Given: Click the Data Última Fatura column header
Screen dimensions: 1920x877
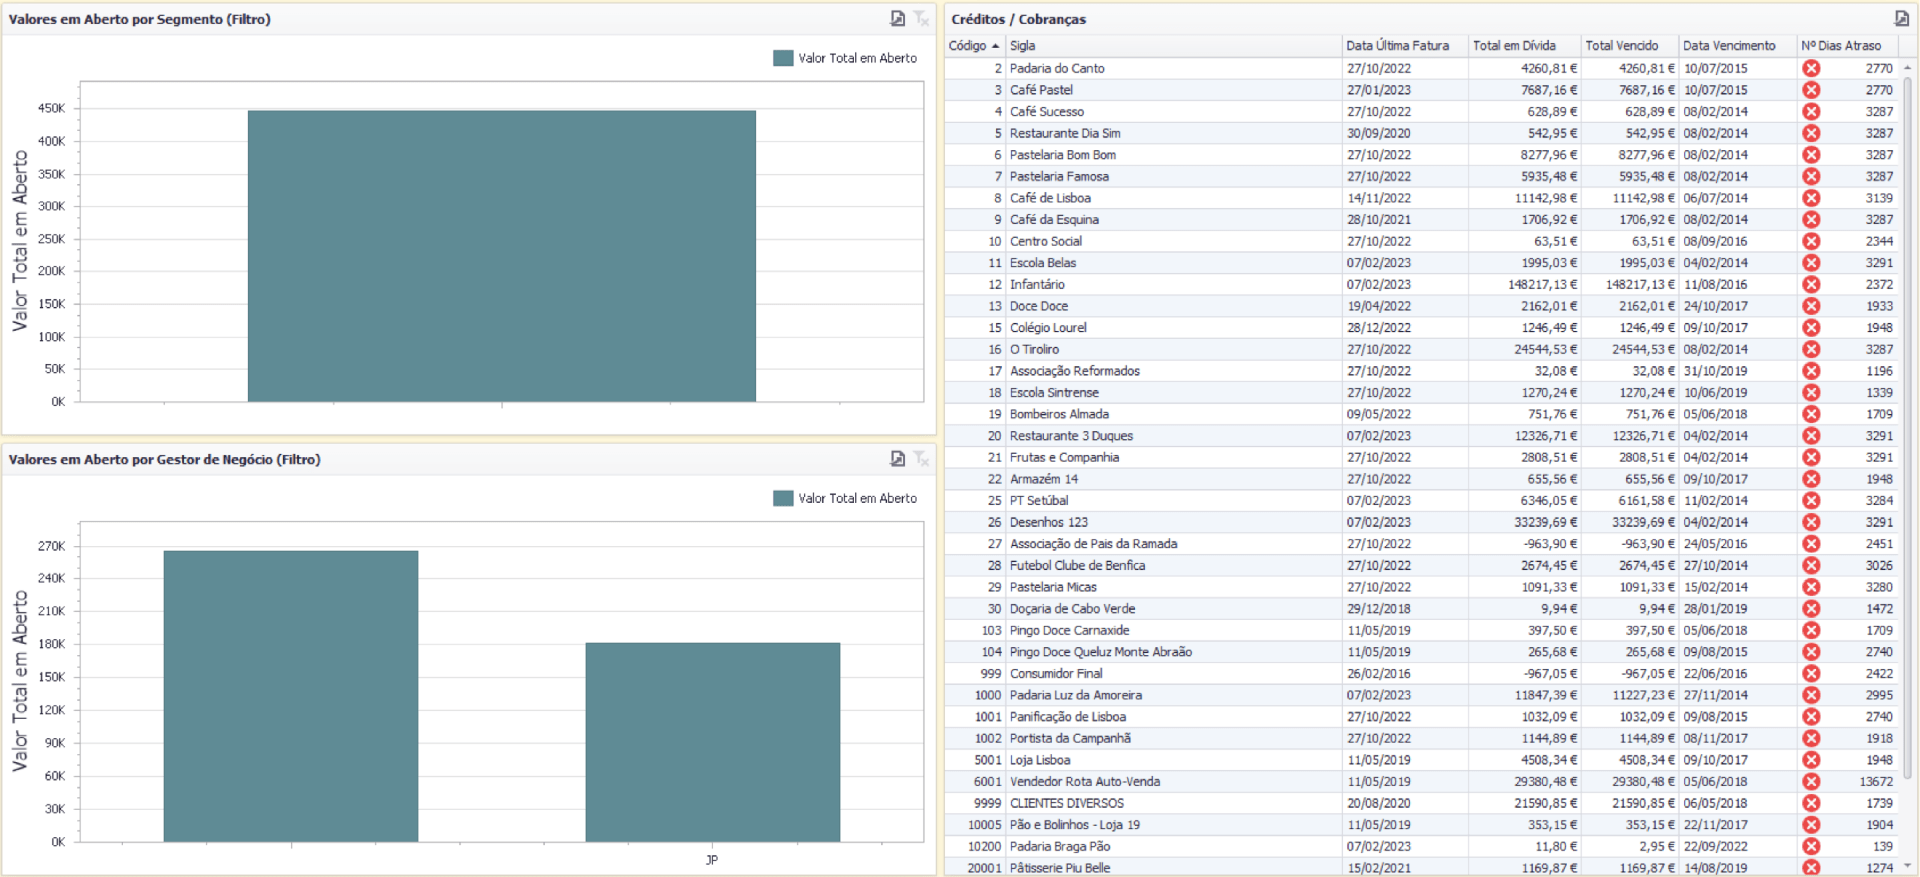Looking at the screenshot, I should click(1397, 45).
